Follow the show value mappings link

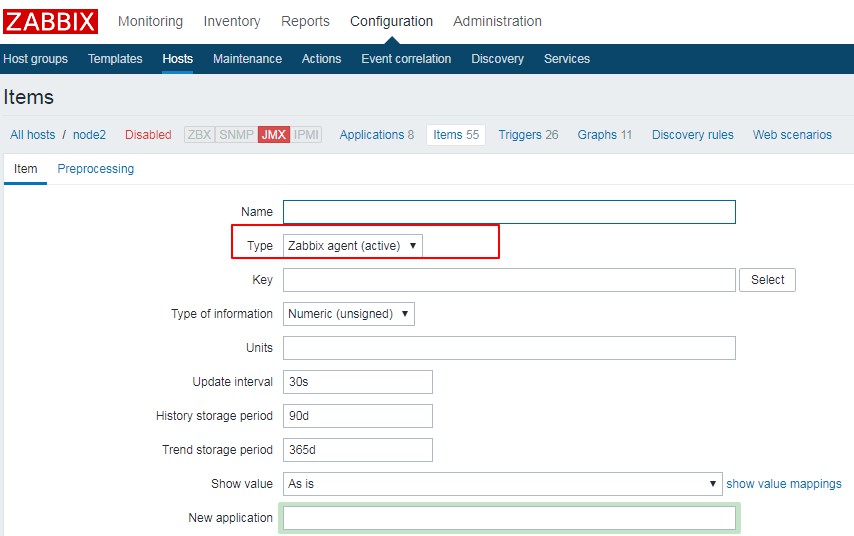783,484
